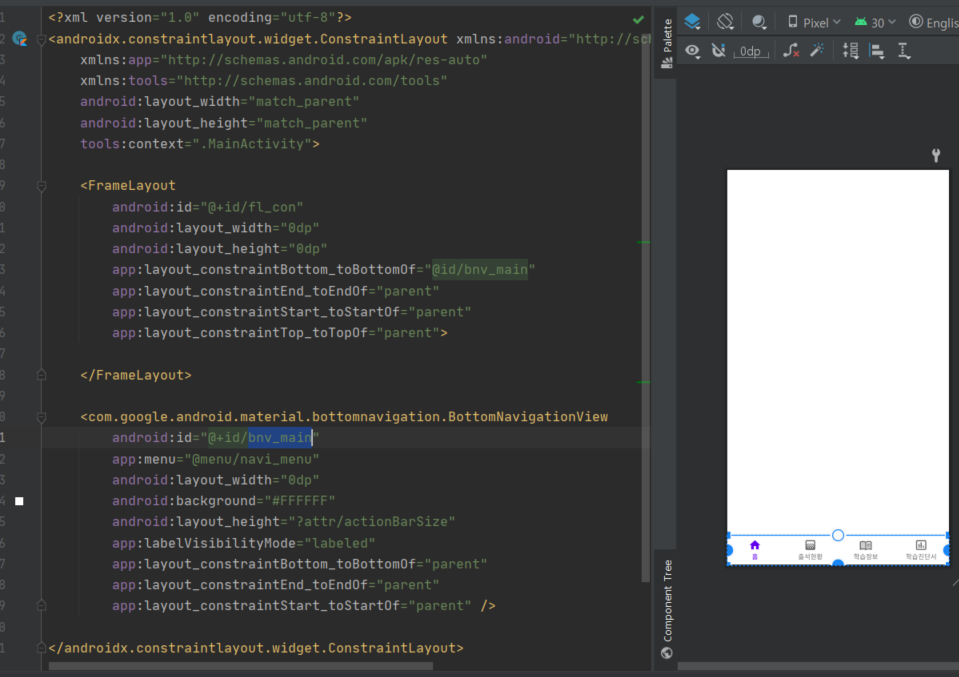Open the Component Tree side panel tab
The height and width of the screenshot is (677, 959).
pyautogui.click(x=667, y=609)
